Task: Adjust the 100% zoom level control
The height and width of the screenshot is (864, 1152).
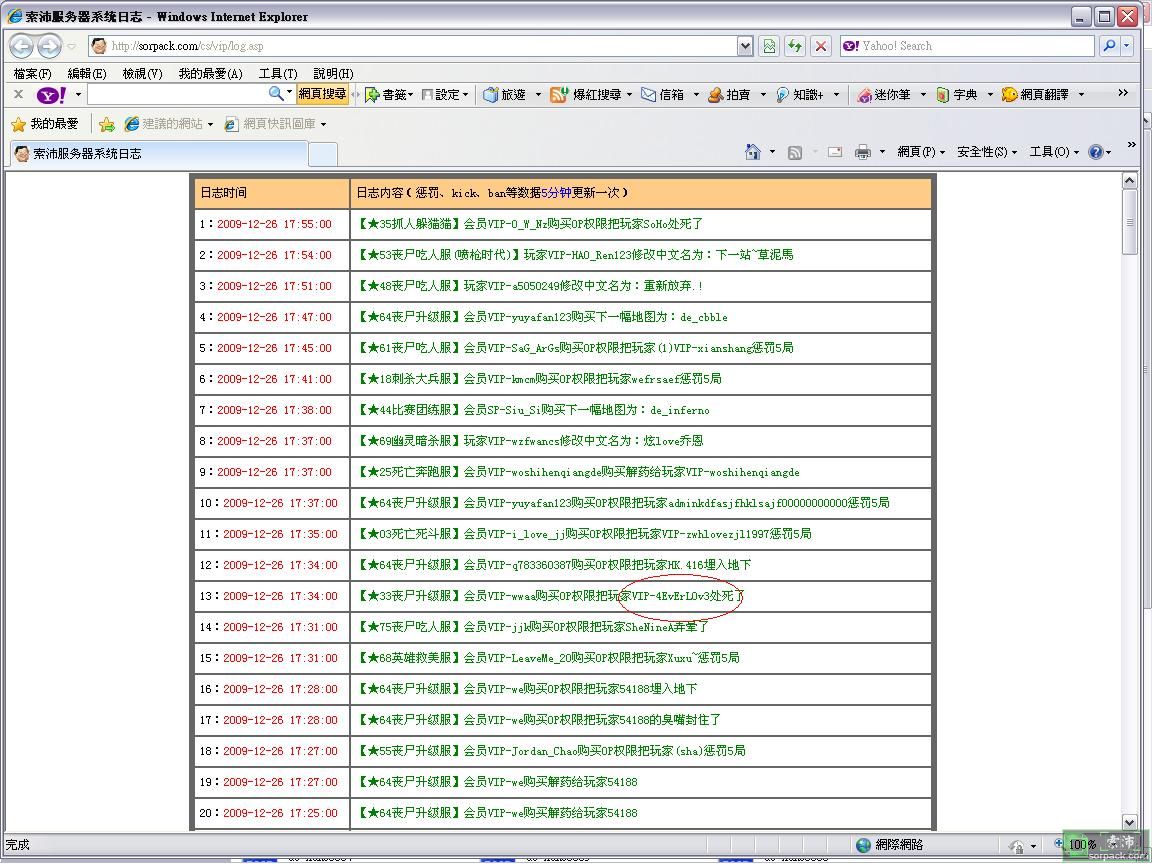Action: [1079, 845]
